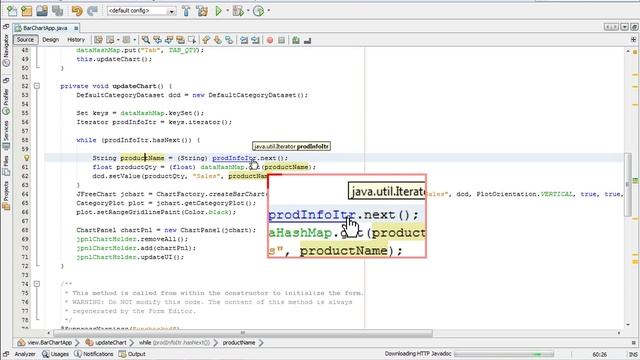Show the opened documents list dropdown
Image resolution: width=640 pixels, height=360 pixels.
624,27
